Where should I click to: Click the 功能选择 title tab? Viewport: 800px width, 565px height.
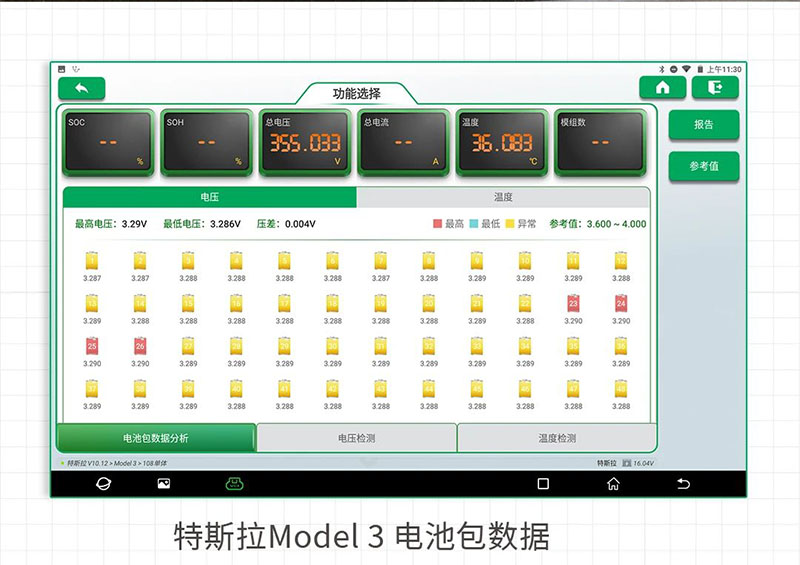[357, 93]
